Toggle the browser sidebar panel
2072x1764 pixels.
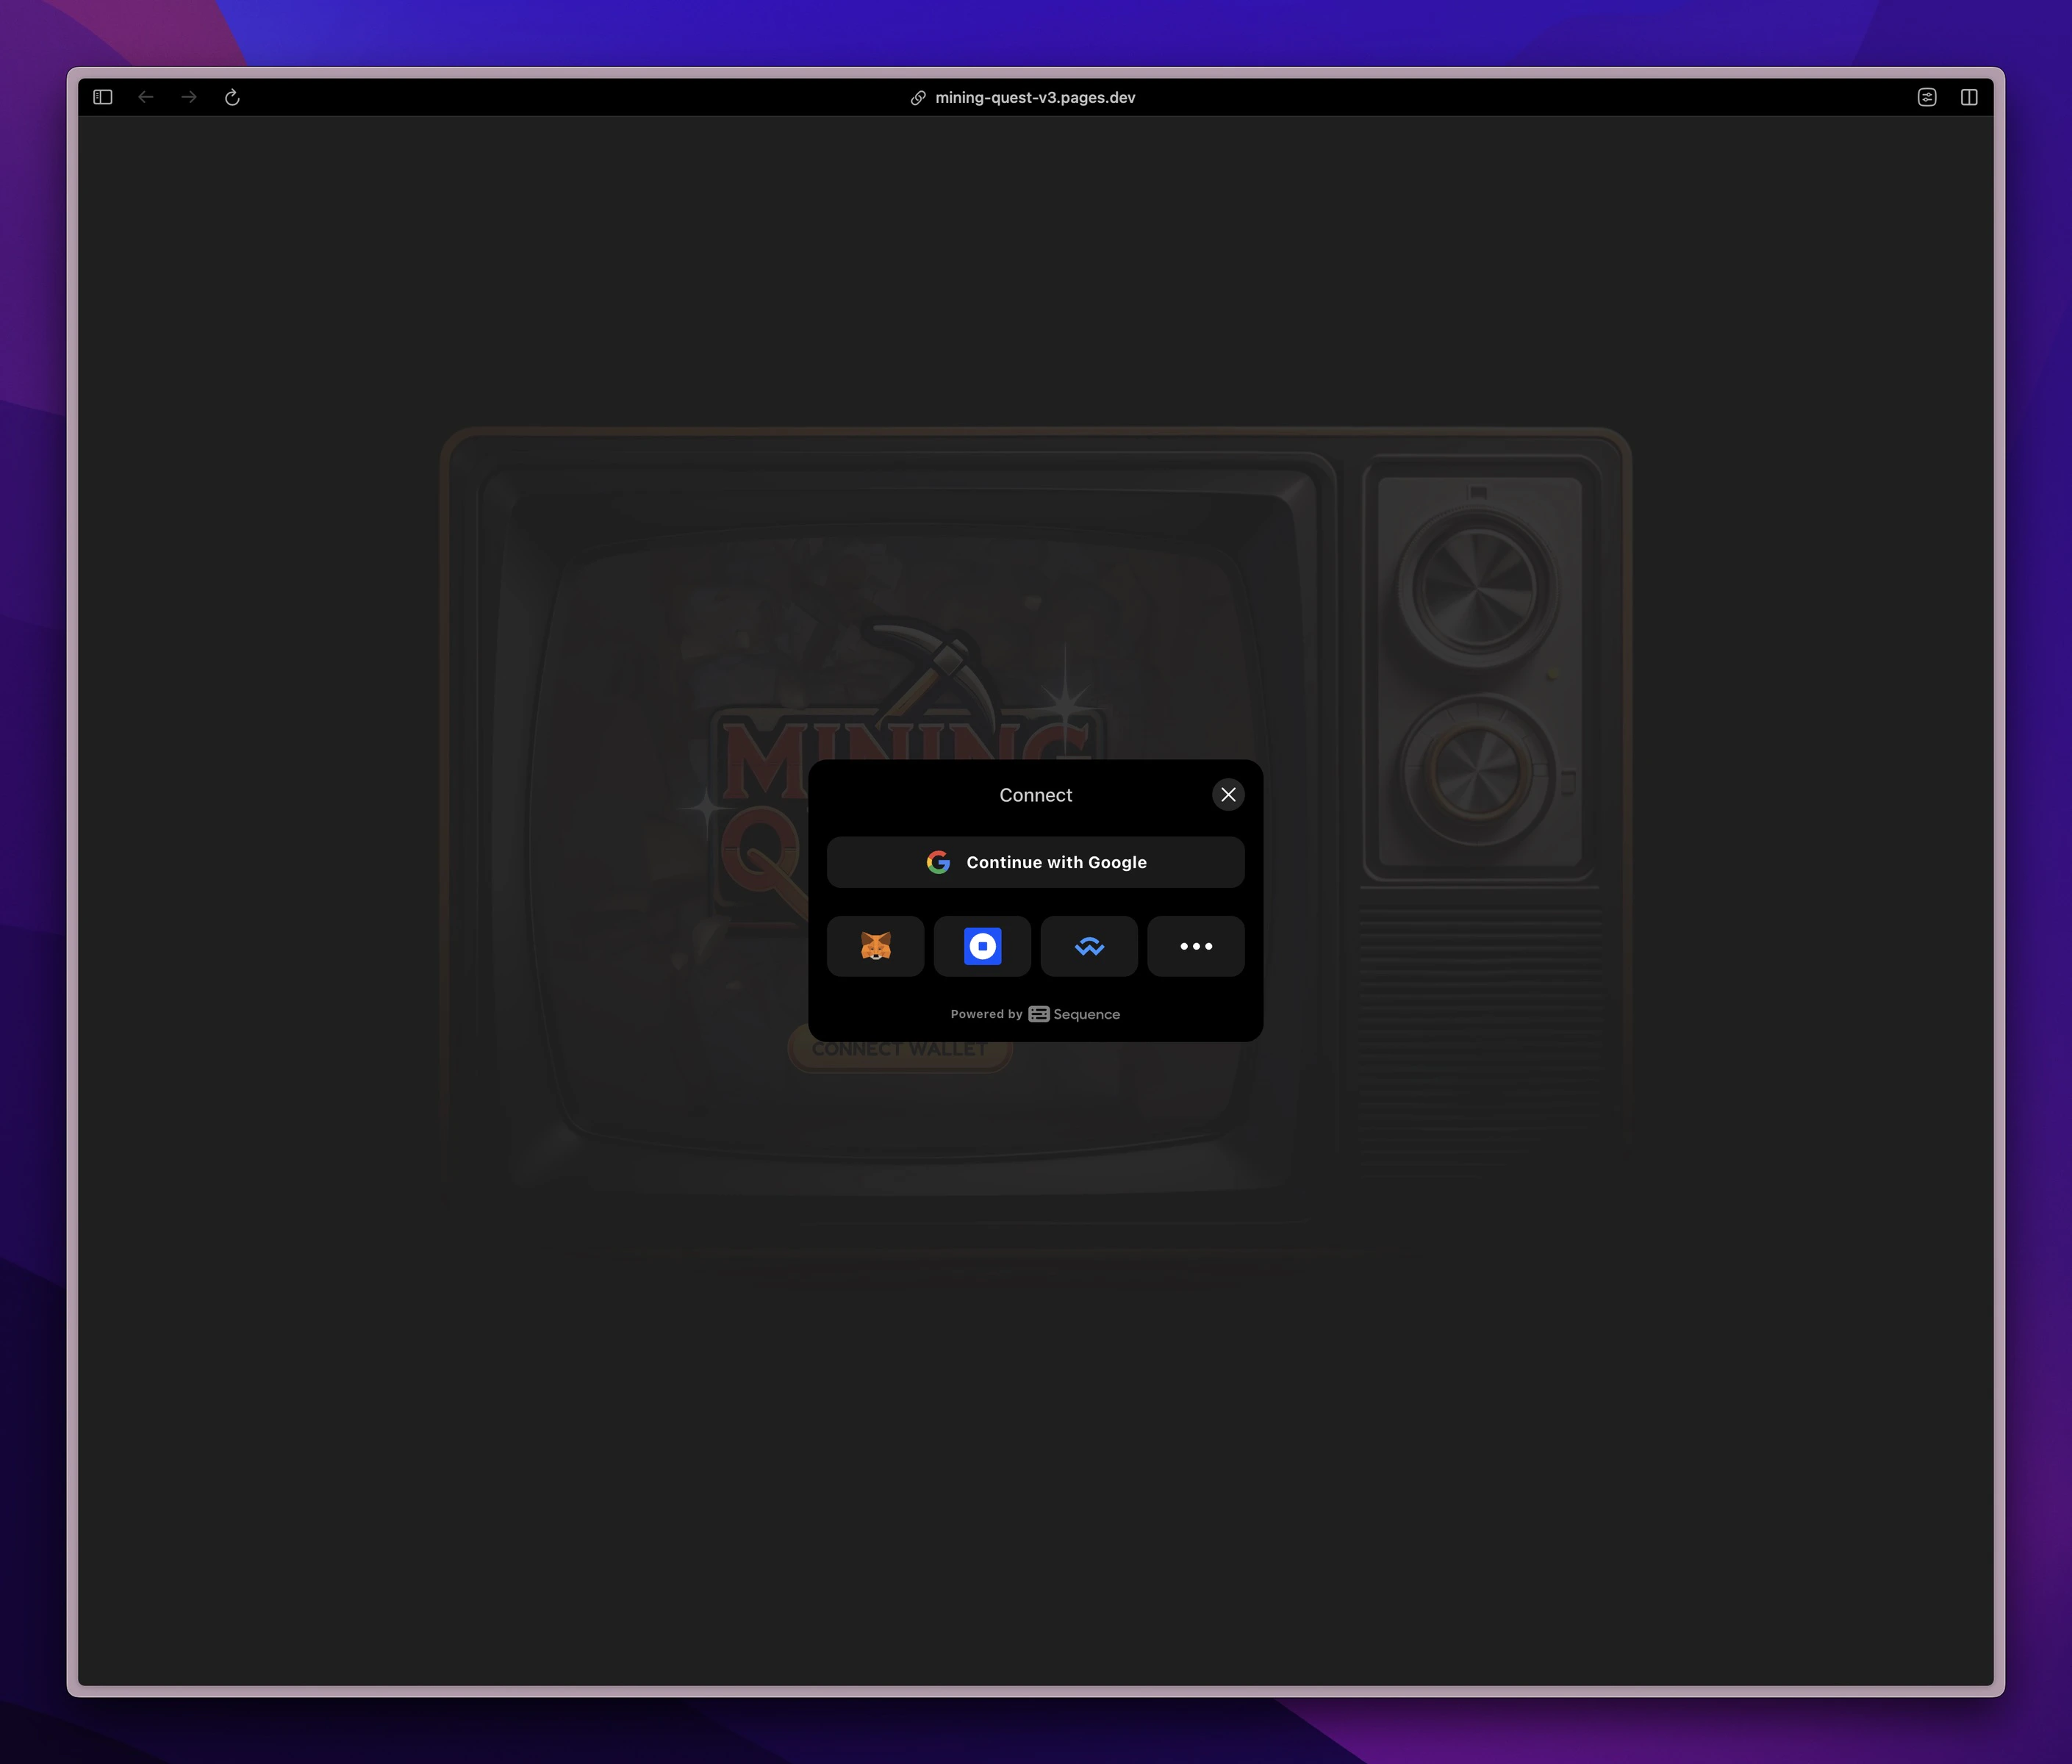pos(103,97)
